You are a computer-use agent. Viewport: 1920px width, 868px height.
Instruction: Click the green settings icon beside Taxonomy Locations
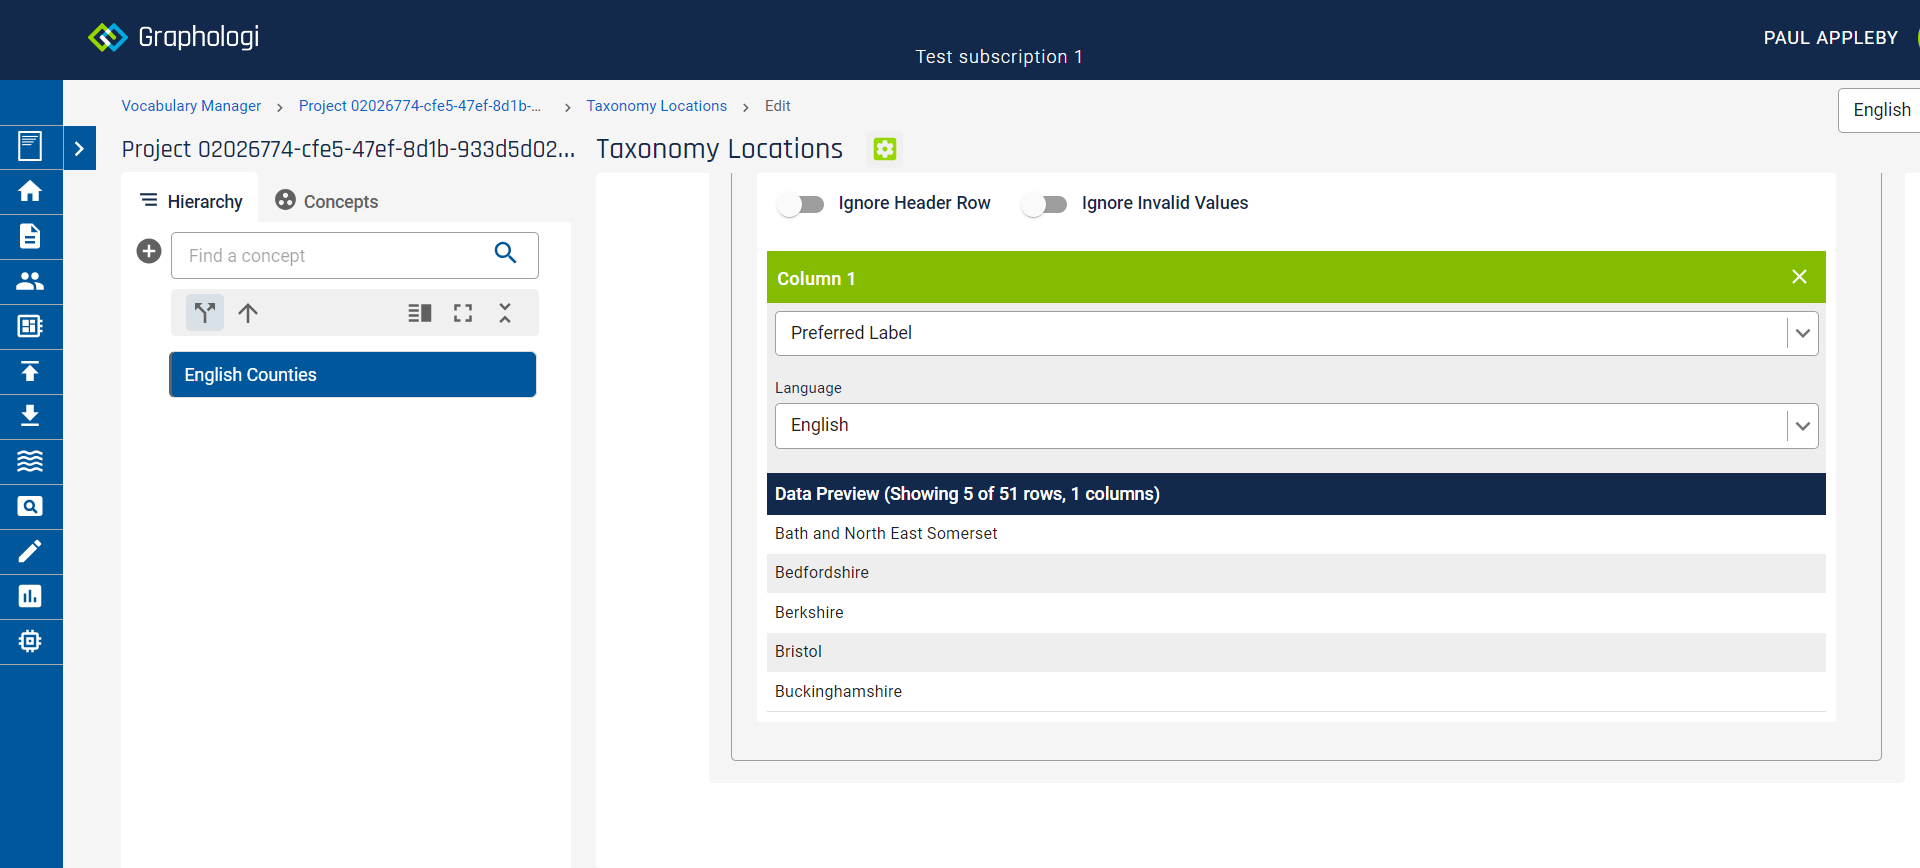pyautogui.click(x=885, y=149)
